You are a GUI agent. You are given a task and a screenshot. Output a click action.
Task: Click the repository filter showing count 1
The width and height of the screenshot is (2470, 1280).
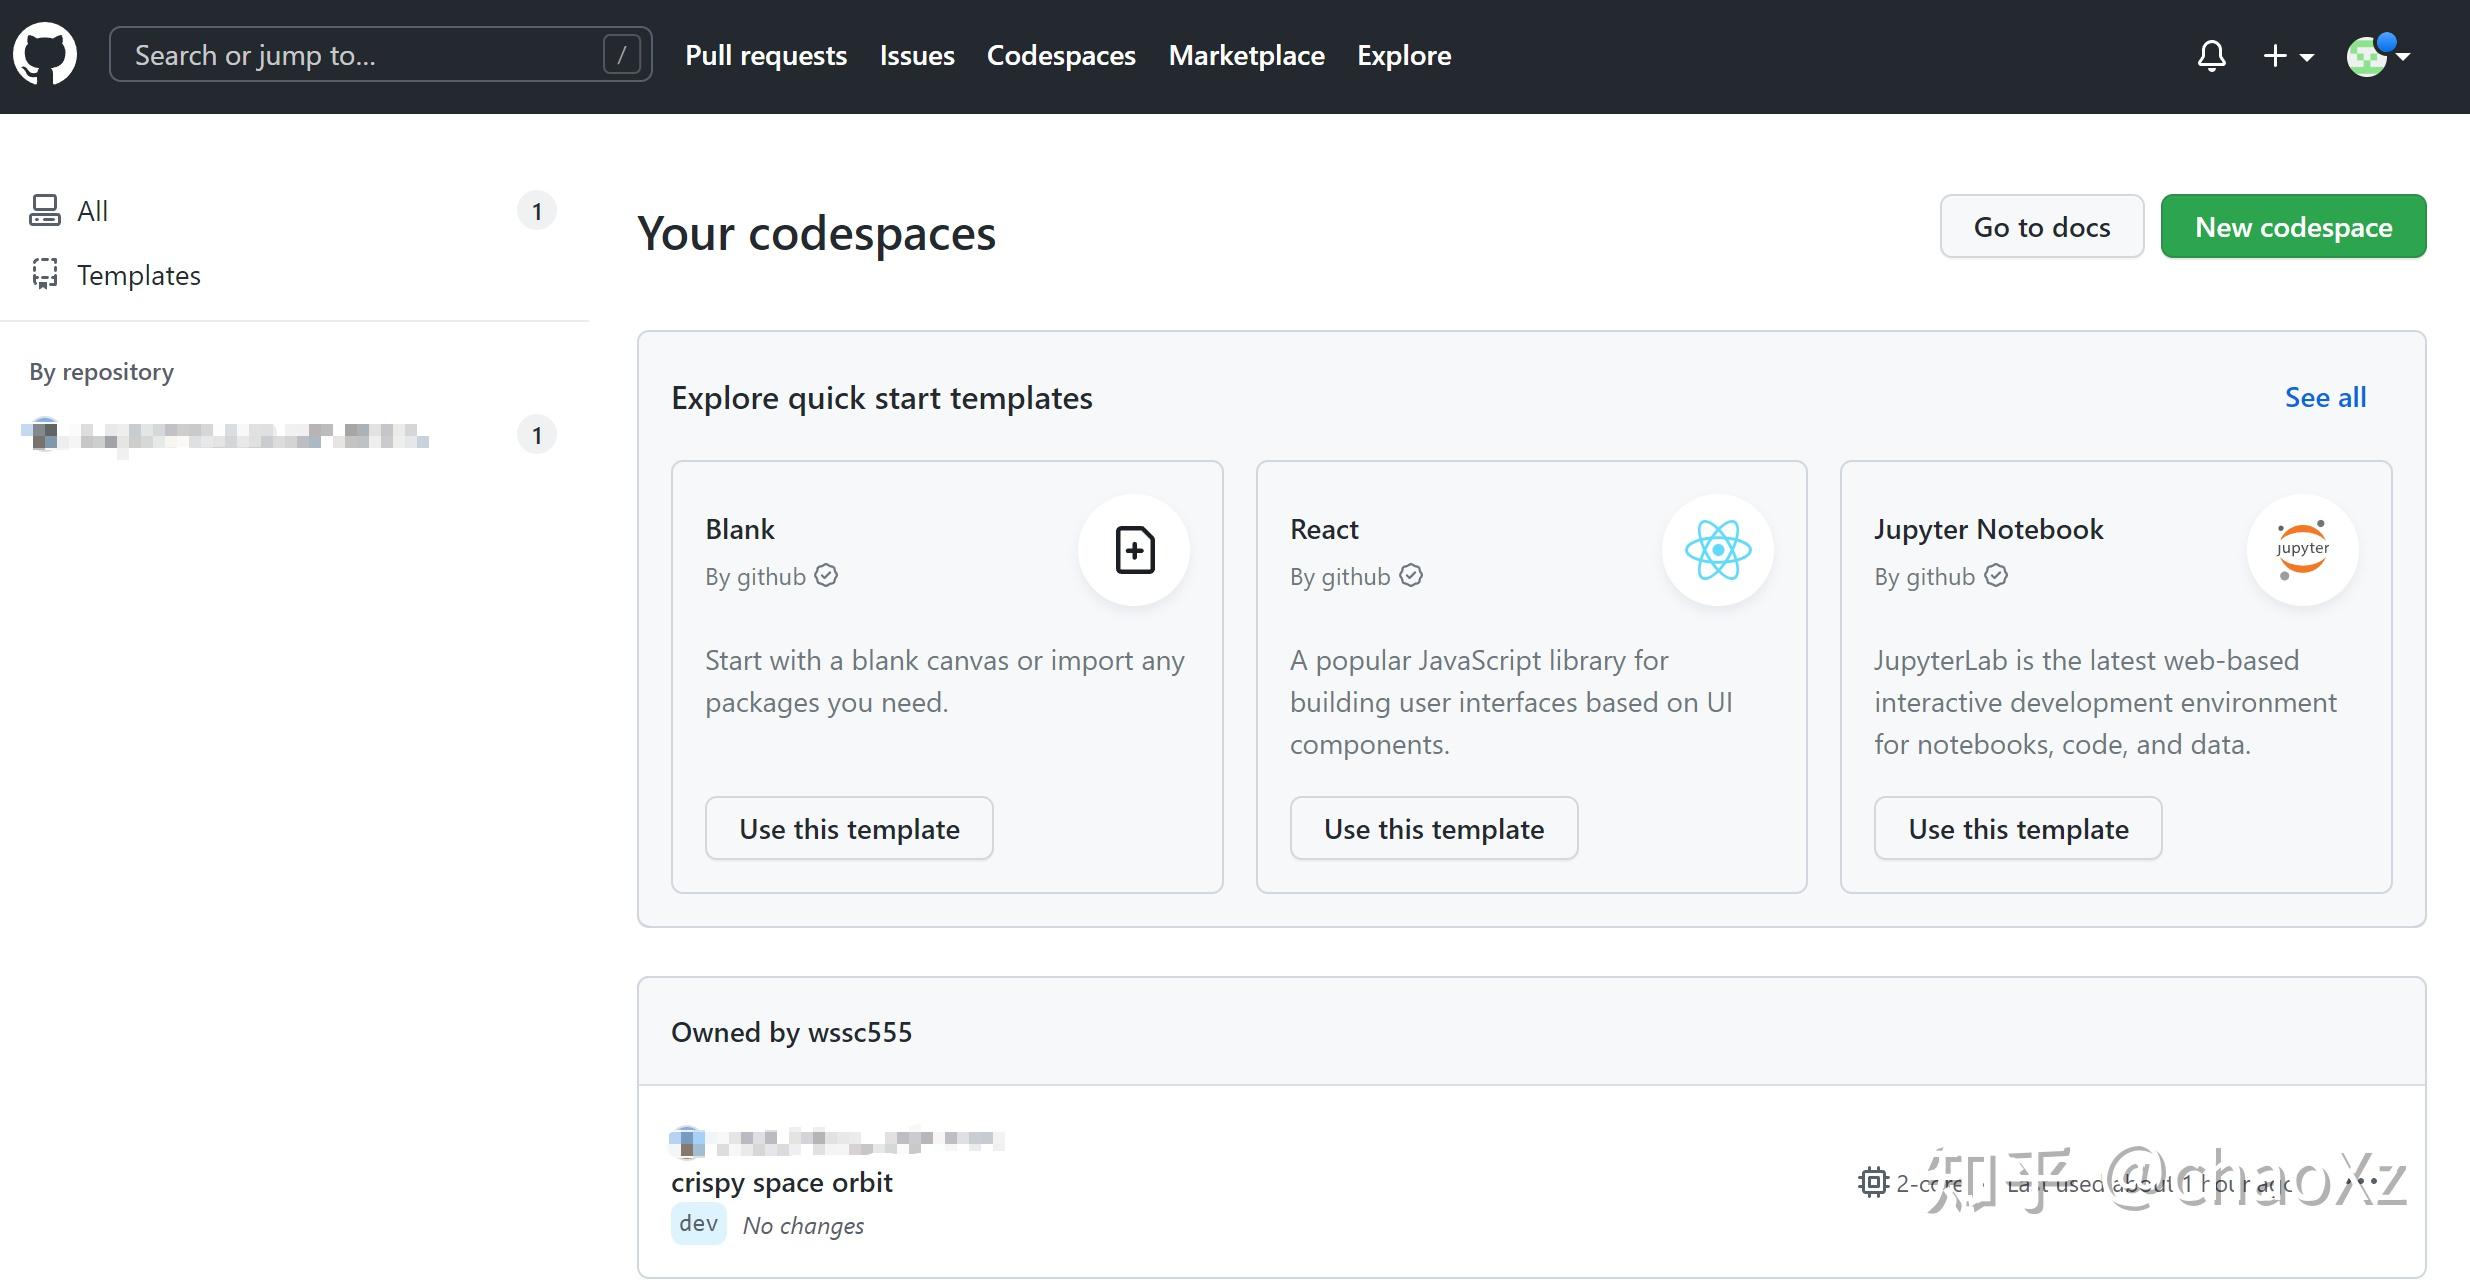537,434
